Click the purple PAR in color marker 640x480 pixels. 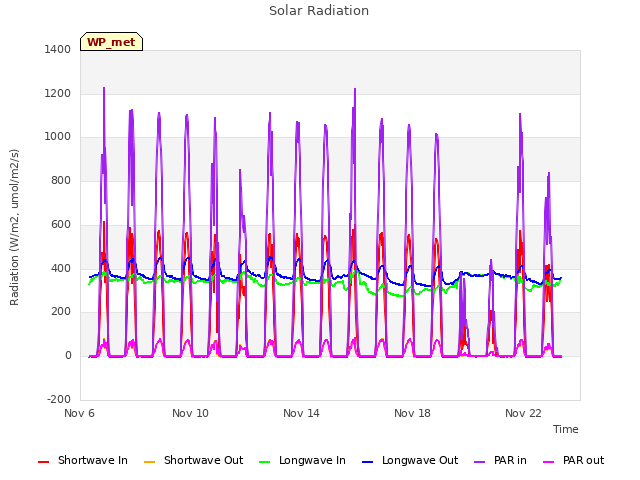[x=480, y=462]
